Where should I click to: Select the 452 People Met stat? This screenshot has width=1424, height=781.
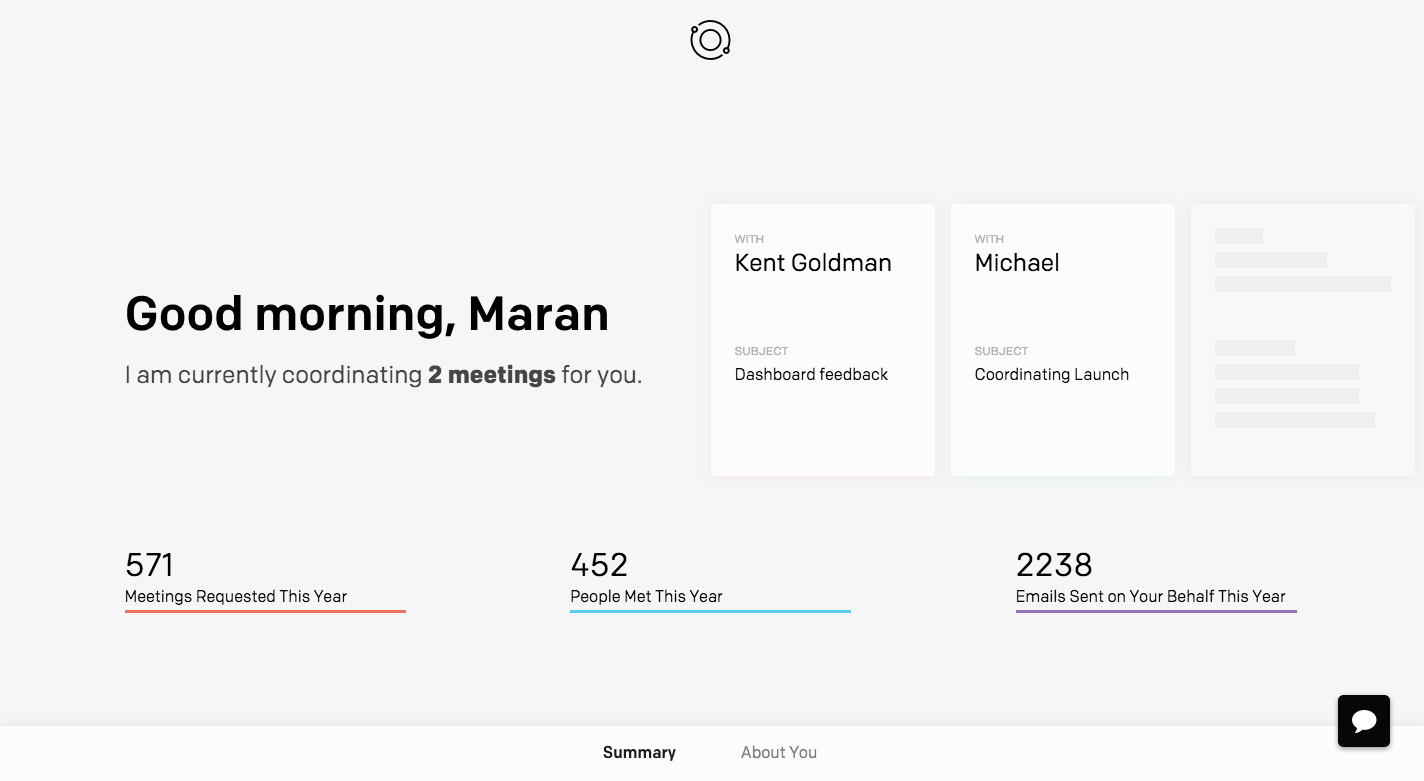[x=710, y=580]
